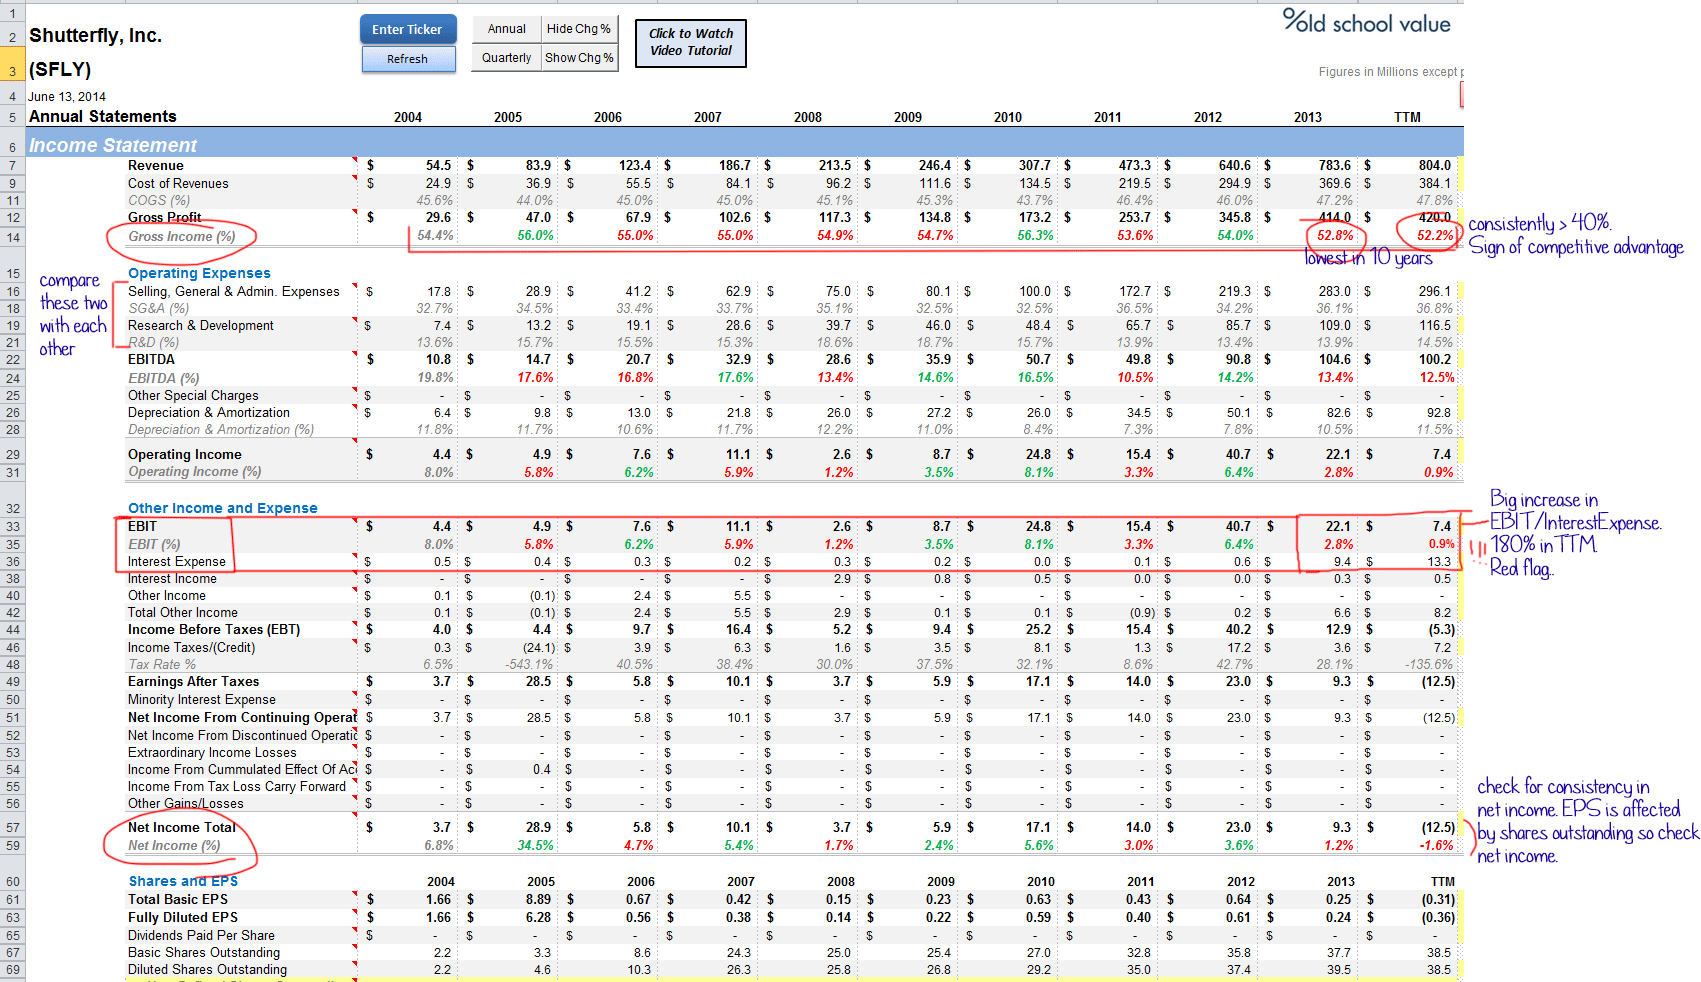The width and height of the screenshot is (1701, 982).
Task: Open the Income Before Taxes (EBT) comment indicator
Action: coord(356,624)
